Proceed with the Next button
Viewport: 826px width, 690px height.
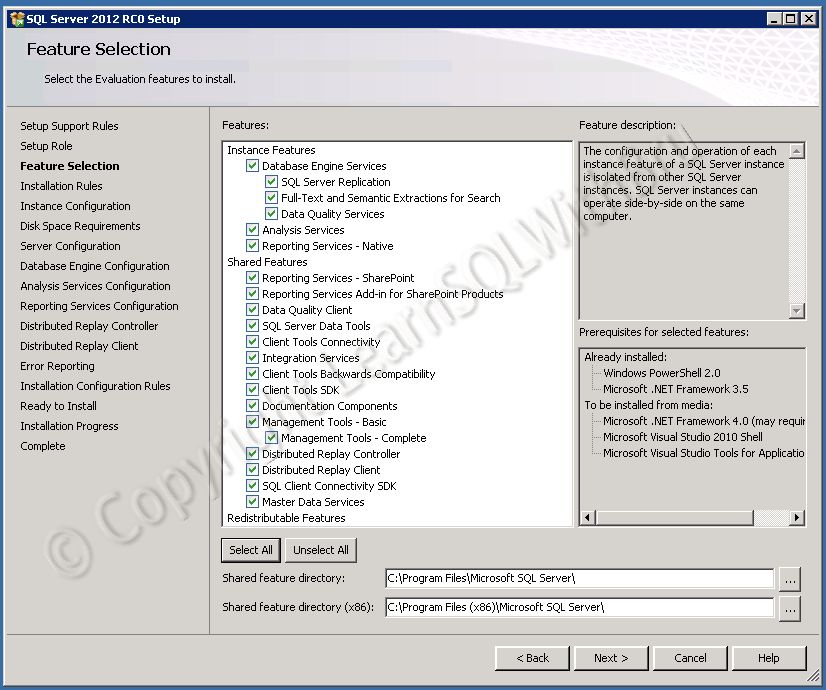click(x=611, y=658)
